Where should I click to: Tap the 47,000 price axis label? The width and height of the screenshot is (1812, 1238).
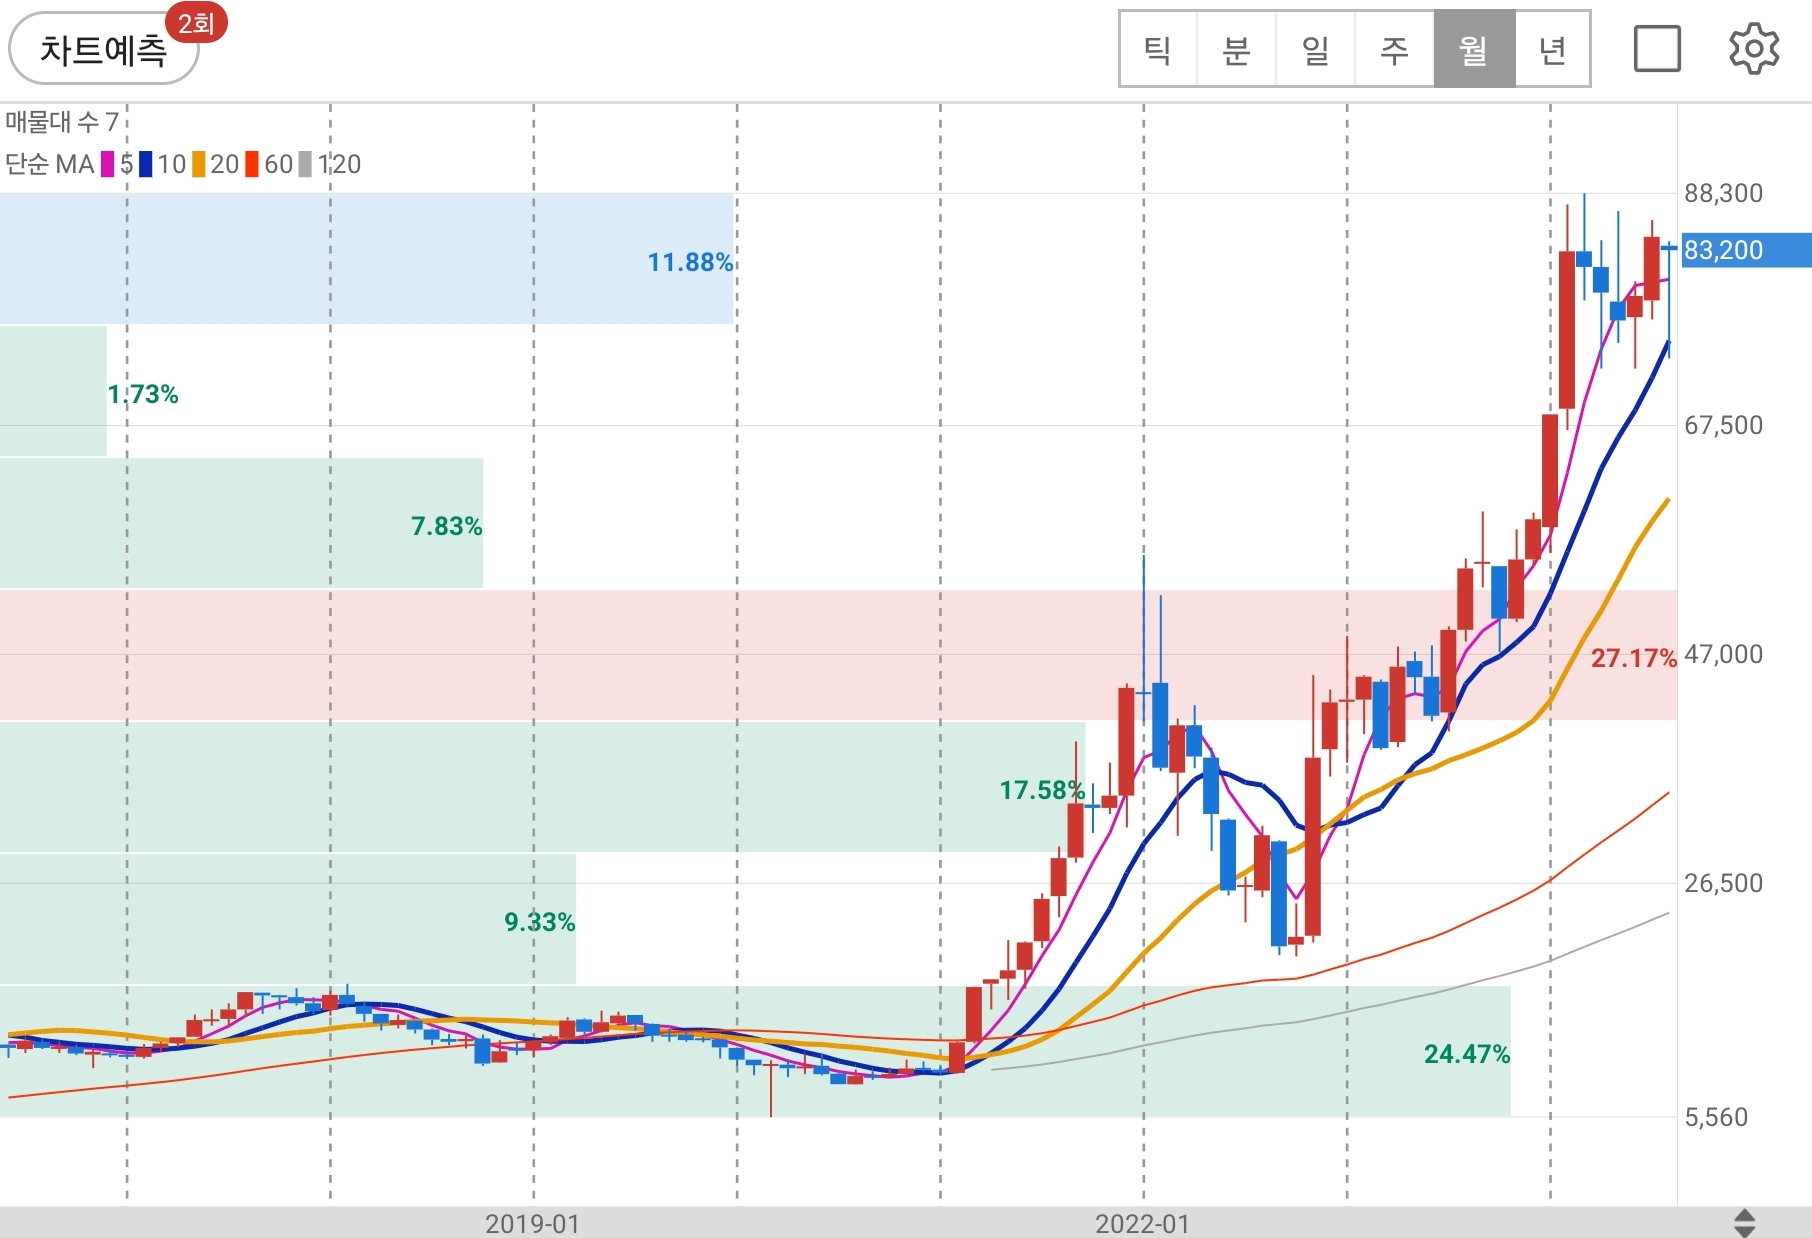[1724, 654]
